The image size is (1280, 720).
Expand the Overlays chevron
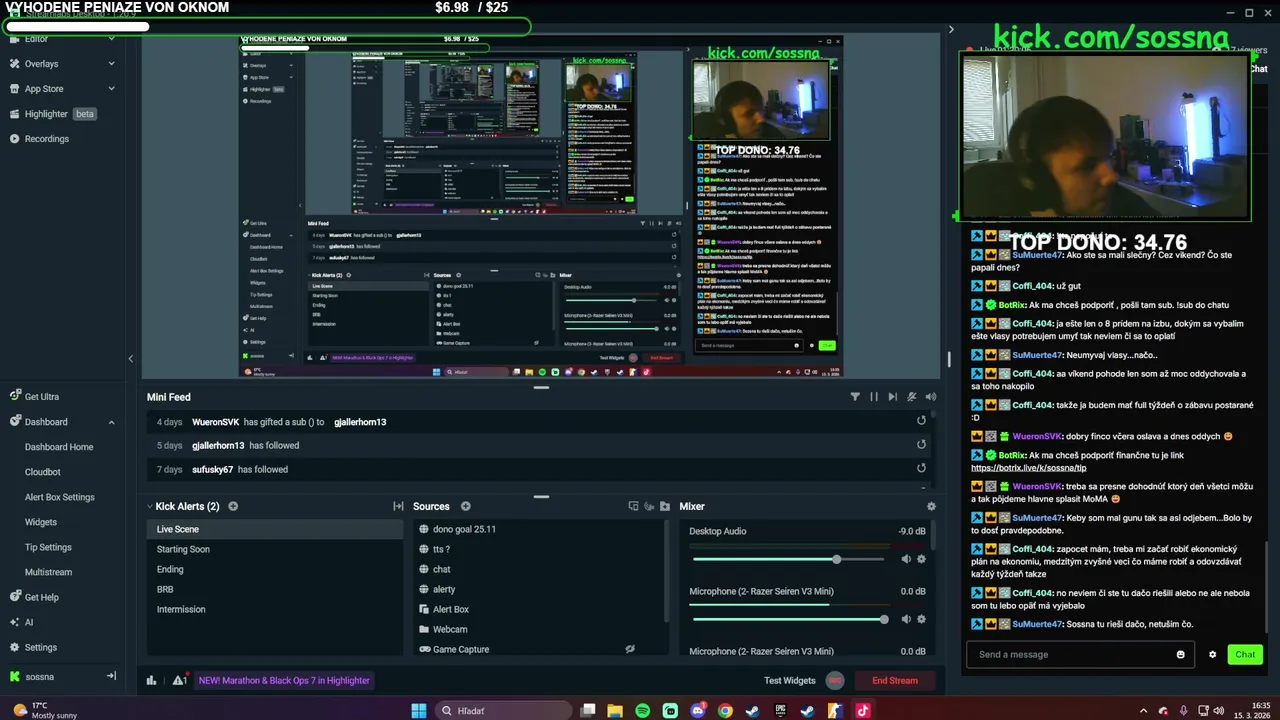tap(111, 64)
